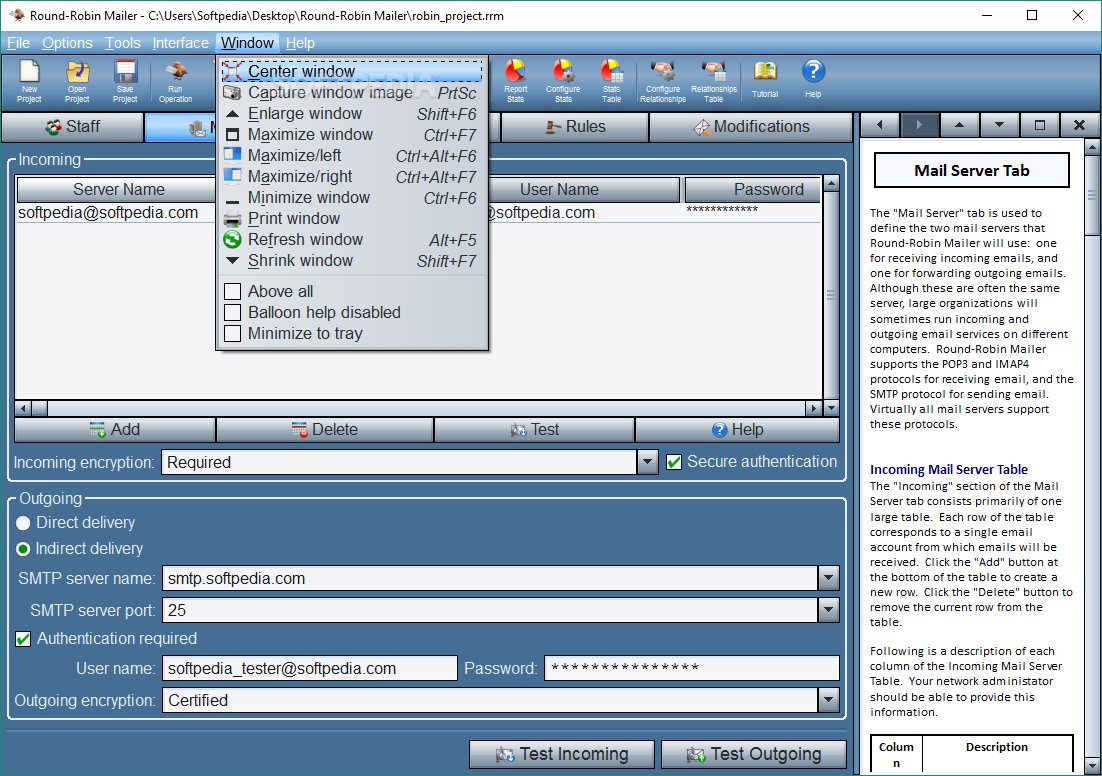
Task: Go forward in help panel navigation
Action: (919, 126)
